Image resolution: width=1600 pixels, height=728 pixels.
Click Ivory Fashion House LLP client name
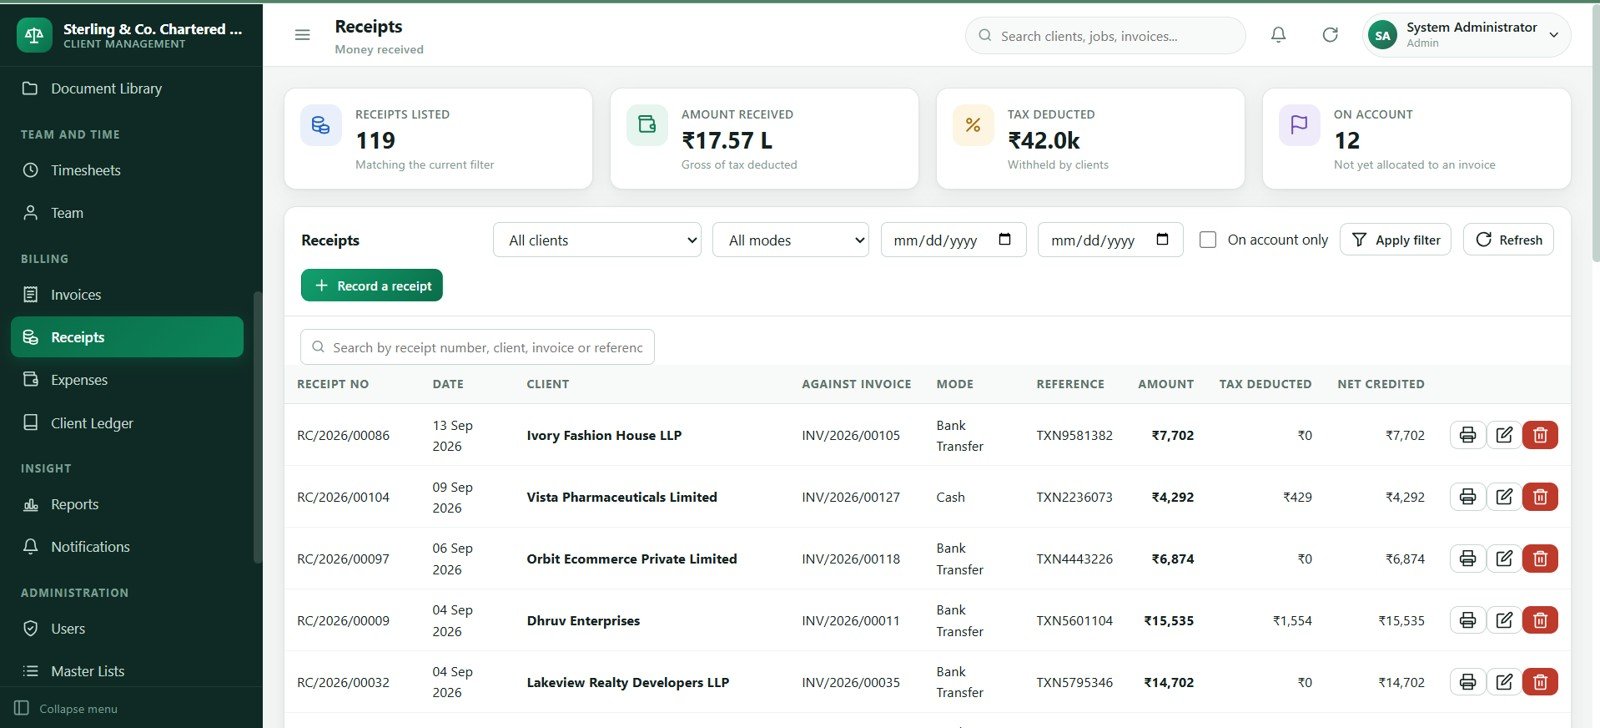click(604, 435)
